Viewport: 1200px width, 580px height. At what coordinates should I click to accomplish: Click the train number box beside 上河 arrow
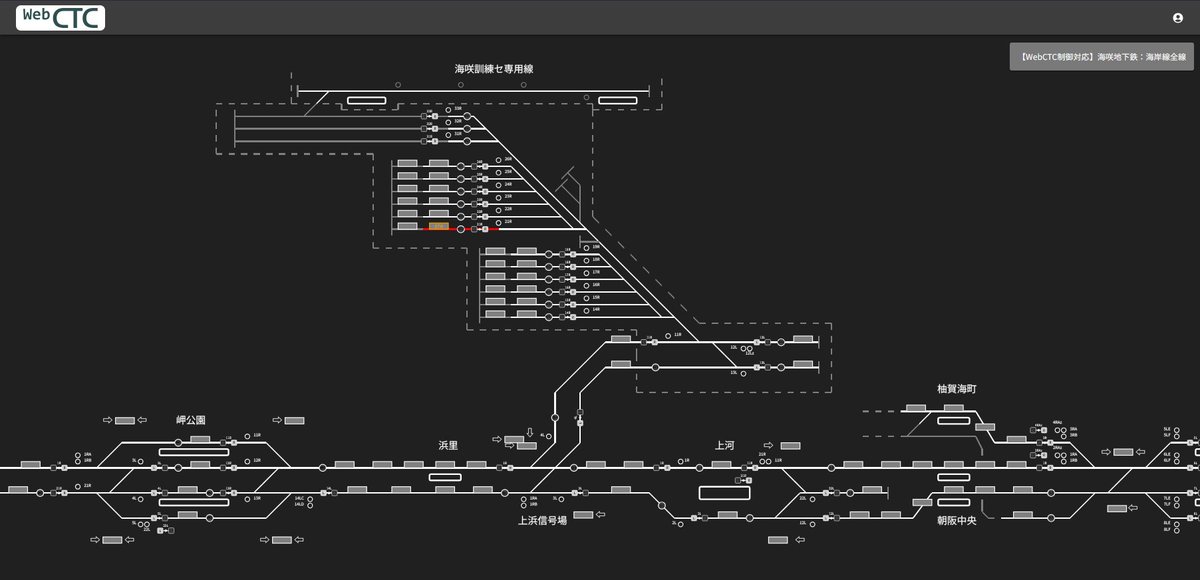(x=790, y=445)
